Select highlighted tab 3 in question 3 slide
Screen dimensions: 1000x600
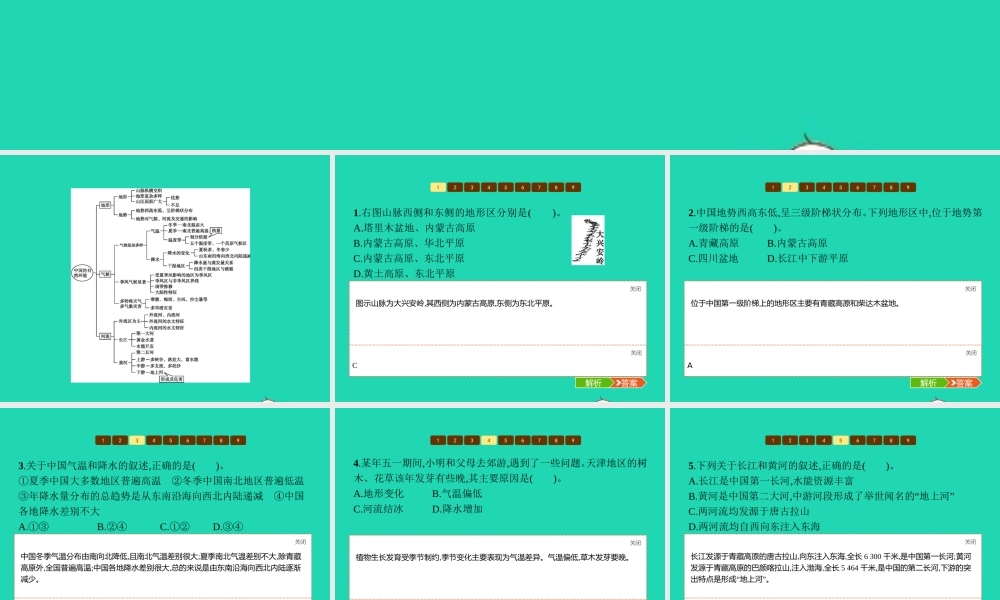136,441
